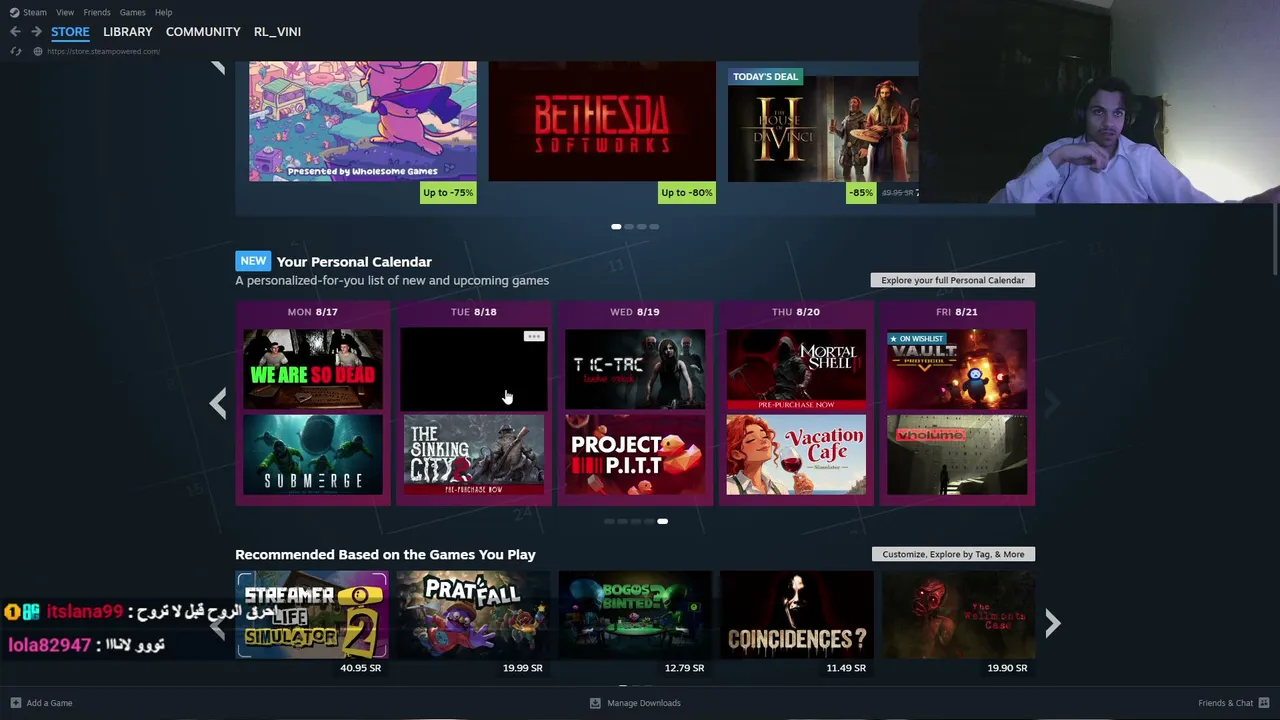Open the Bogos Binted? recommendation
Image resolution: width=1280 pixels, height=720 pixels.
635,615
